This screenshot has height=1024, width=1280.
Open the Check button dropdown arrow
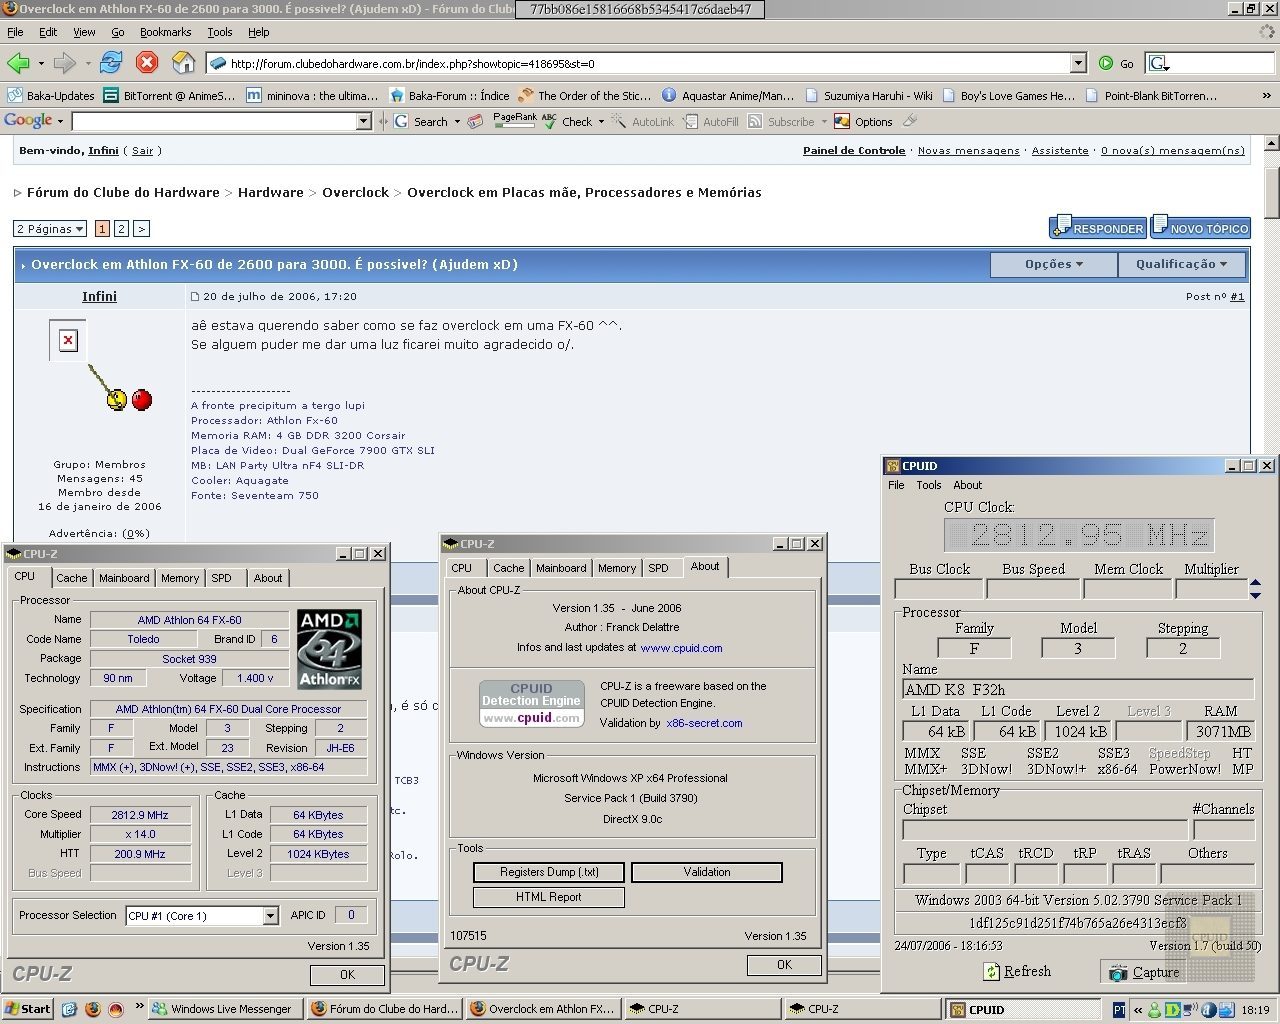pos(601,122)
